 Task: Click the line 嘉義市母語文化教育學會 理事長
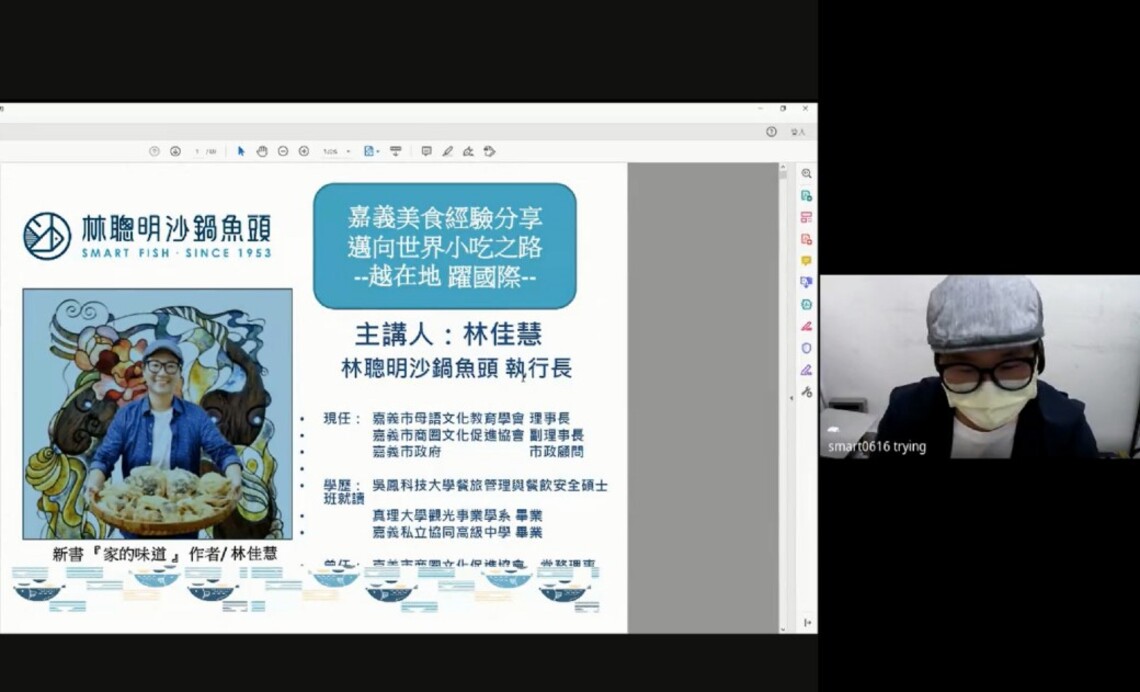[x=471, y=419]
